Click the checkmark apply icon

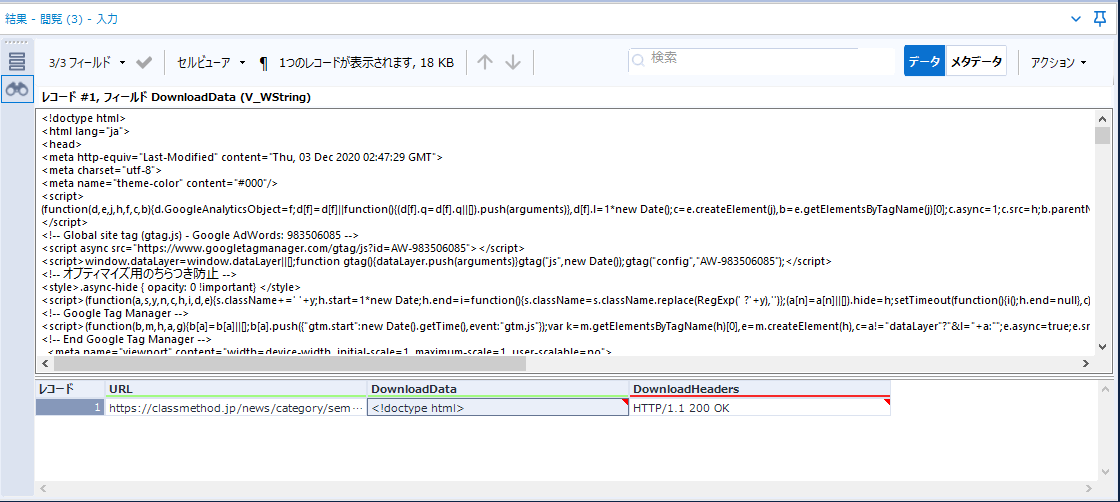point(144,63)
